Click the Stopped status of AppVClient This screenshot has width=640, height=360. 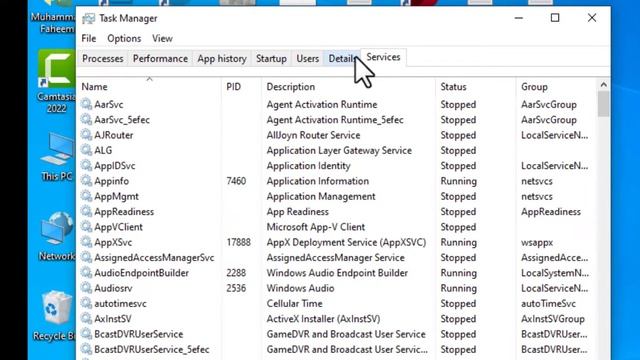coord(458,227)
